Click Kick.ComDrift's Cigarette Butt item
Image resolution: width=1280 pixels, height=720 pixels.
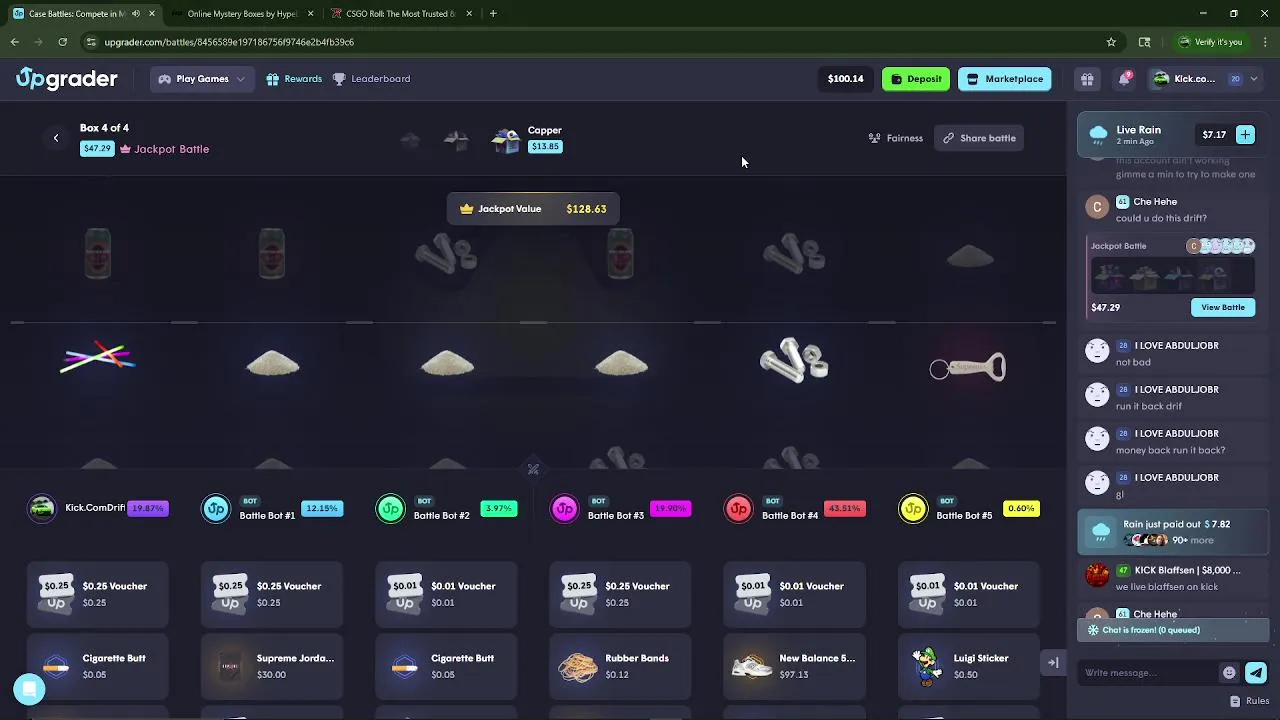coord(97,666)
